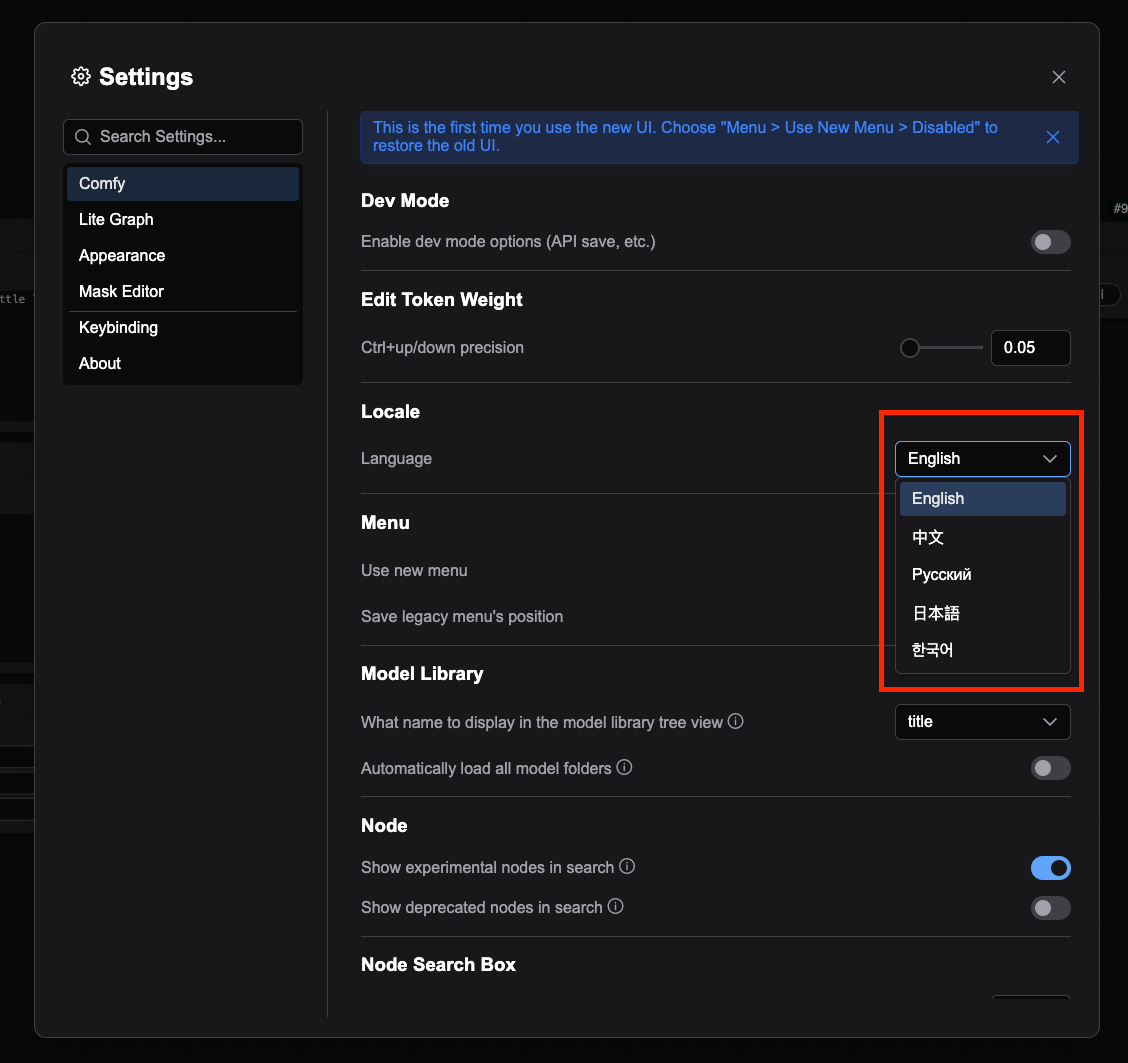Viewport: 1128px width, 1063px height.
Task: Turn on show deprecated nodes in search
Action: coord(1050,908)
